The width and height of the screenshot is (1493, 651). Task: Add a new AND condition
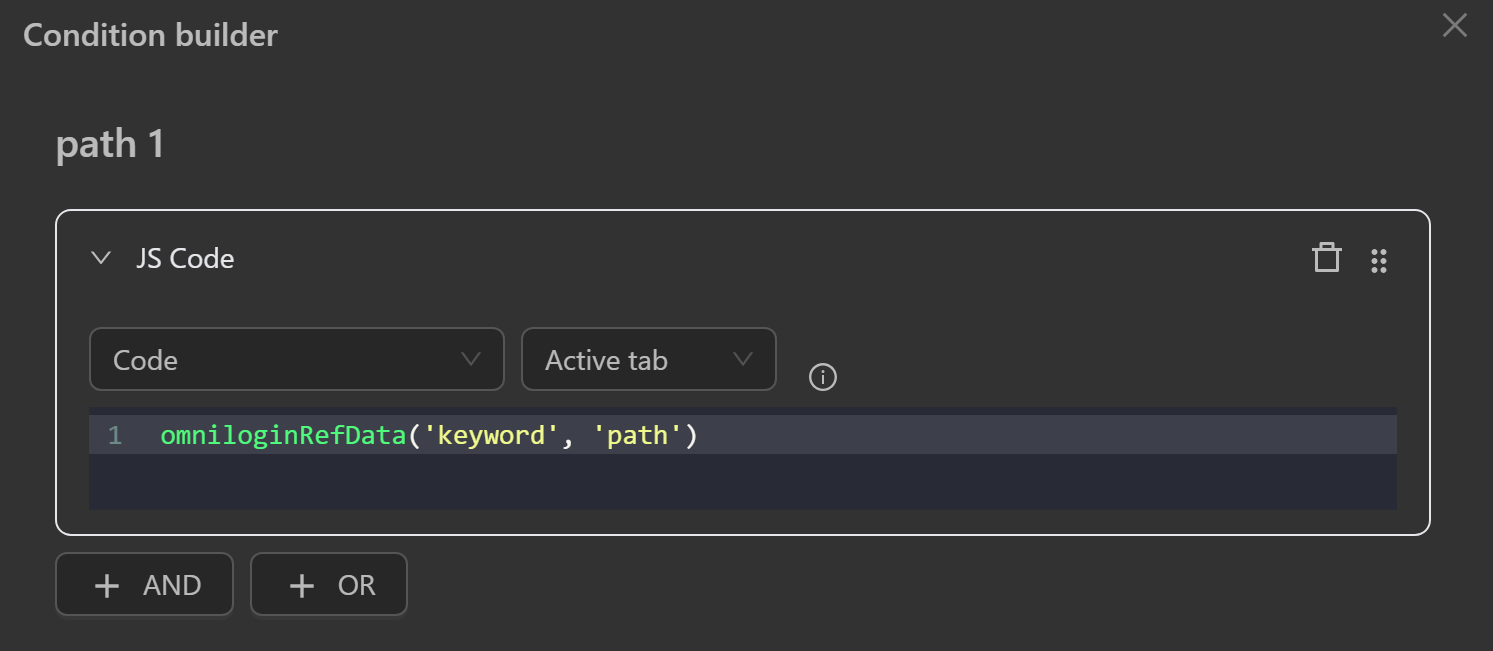click(x=144, y=584)
